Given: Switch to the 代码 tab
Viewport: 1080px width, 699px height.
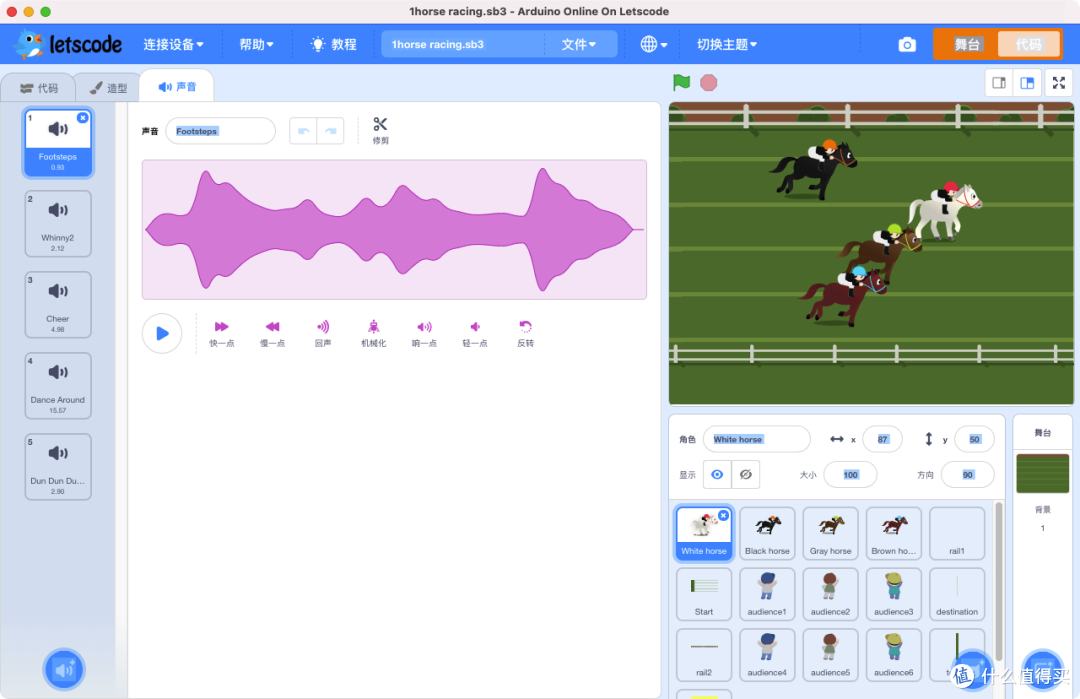Looking at the screenshot, I should (x=39, y=88).
